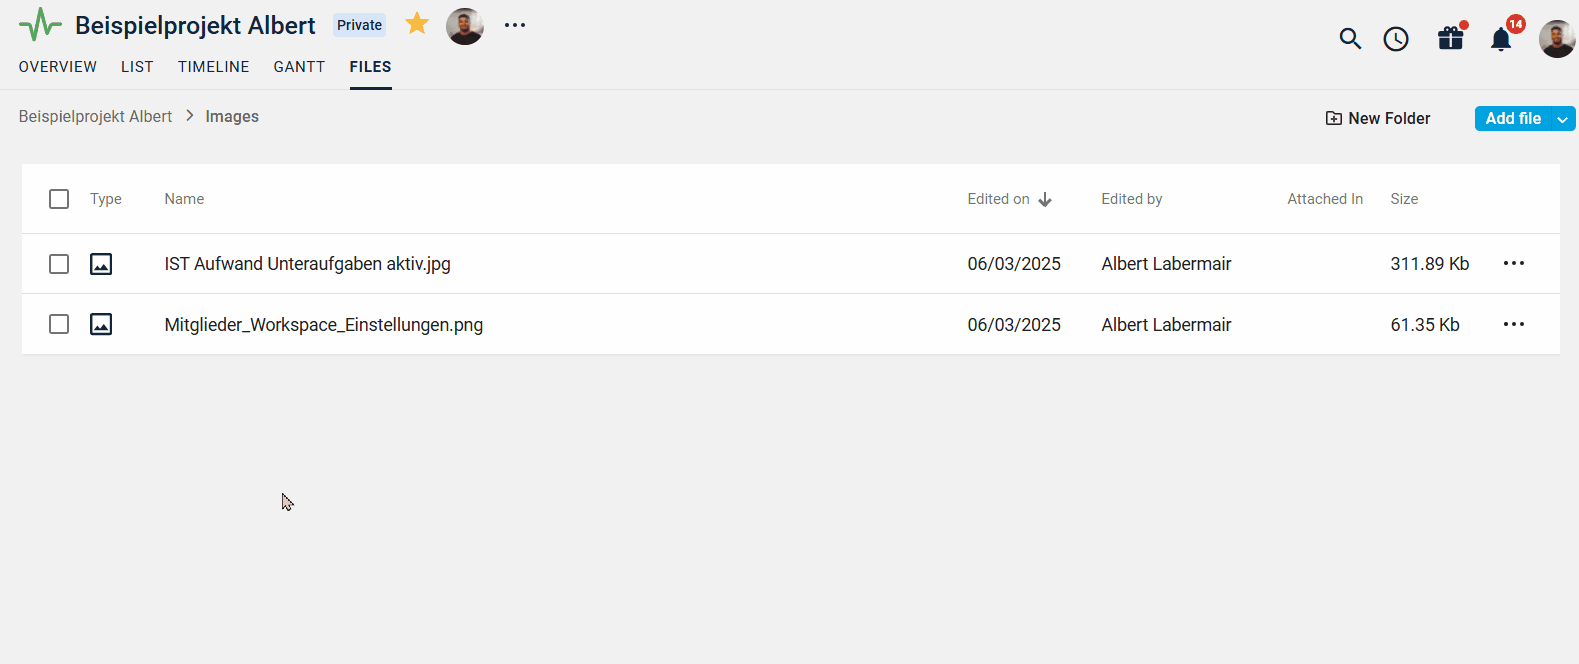Open three-dot menu for Mitglieder_Workspace file row
This screenshot has height=664, width=1579.
tap(1514, 324)
